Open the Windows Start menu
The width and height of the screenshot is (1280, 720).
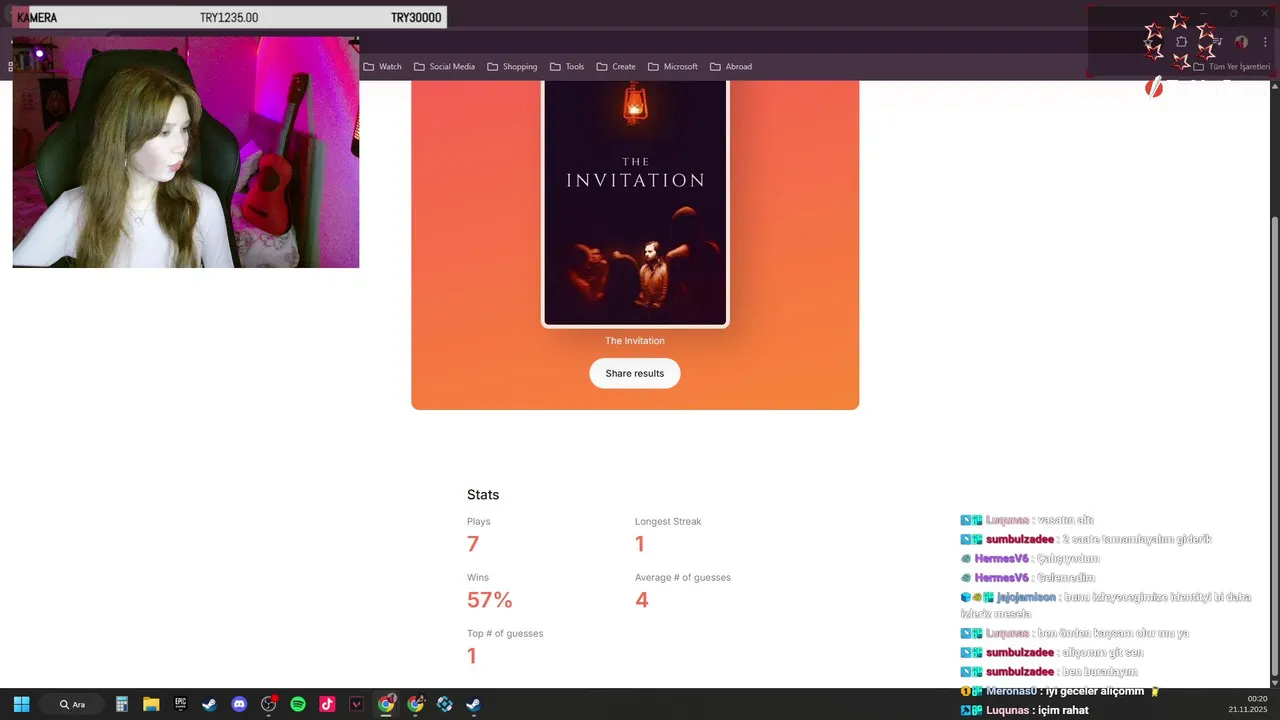pos(21,704)
